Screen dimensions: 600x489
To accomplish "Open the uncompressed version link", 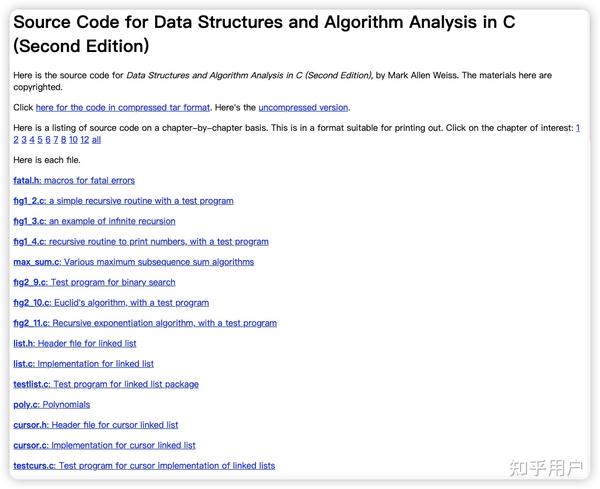I will coord(303,107).
